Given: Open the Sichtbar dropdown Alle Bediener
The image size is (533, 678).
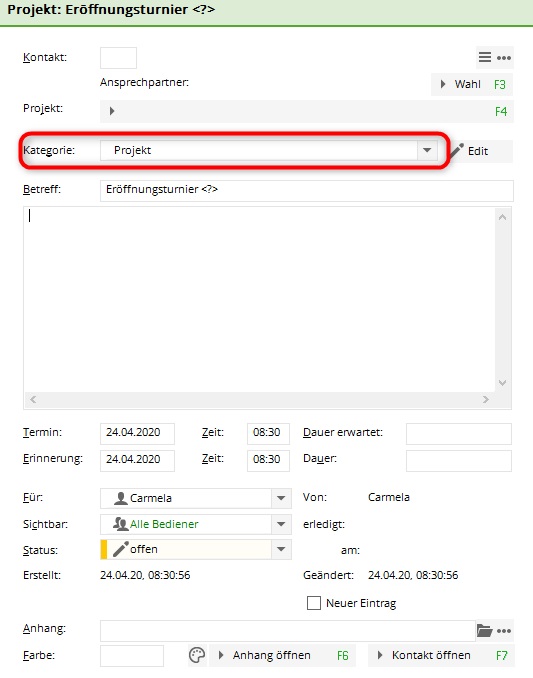Looking at the screenshot, I should pos(281,524).
